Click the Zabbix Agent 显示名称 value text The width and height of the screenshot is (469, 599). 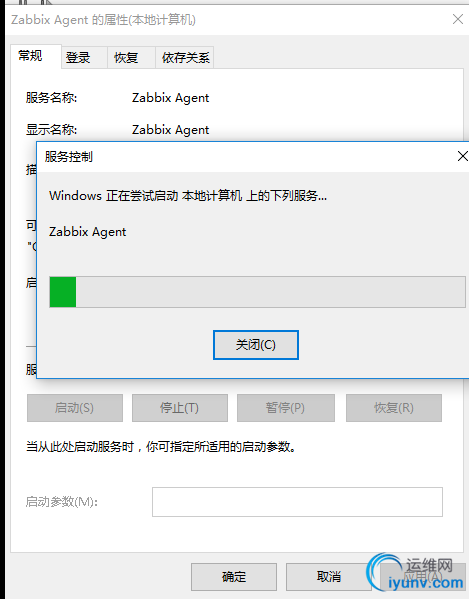click(170, 130)
